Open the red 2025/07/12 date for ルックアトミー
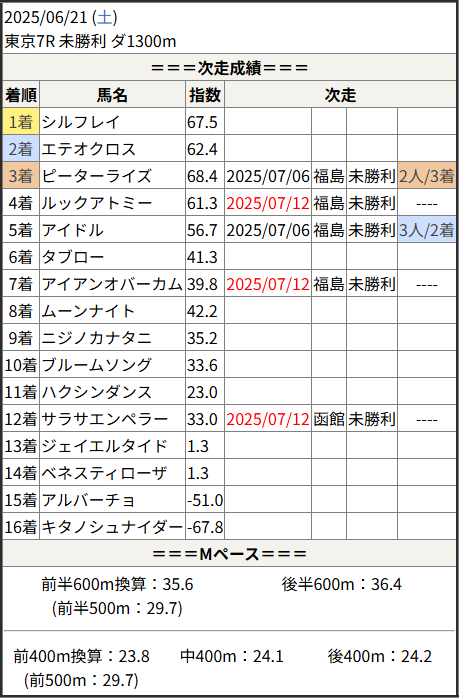This screenshot has height=698, width=459. click(268, 203)
